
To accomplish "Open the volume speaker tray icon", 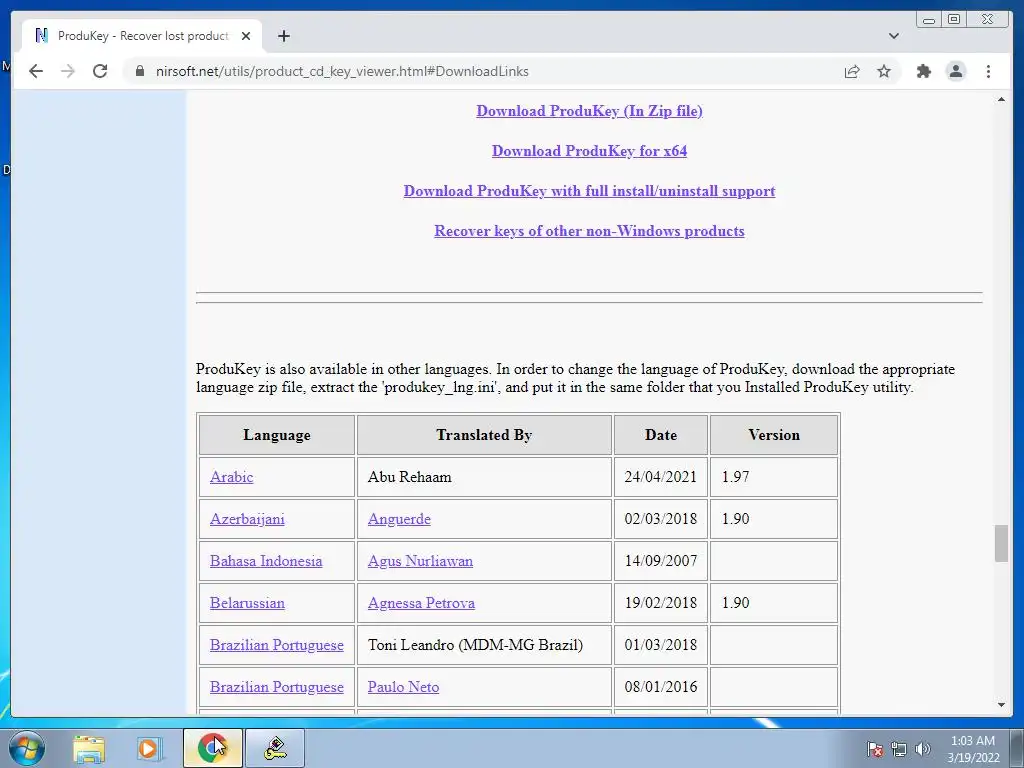I will 922,749.
